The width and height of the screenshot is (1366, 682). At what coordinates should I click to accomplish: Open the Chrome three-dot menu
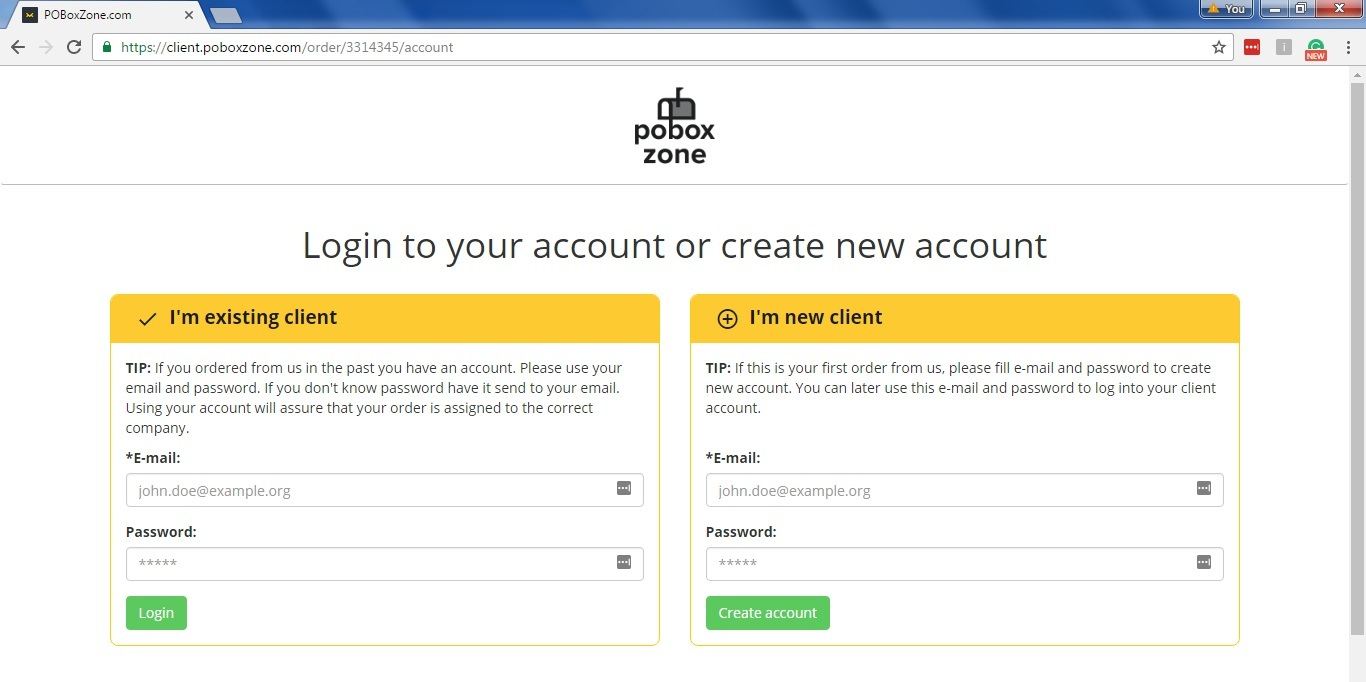pos(1348,47)
